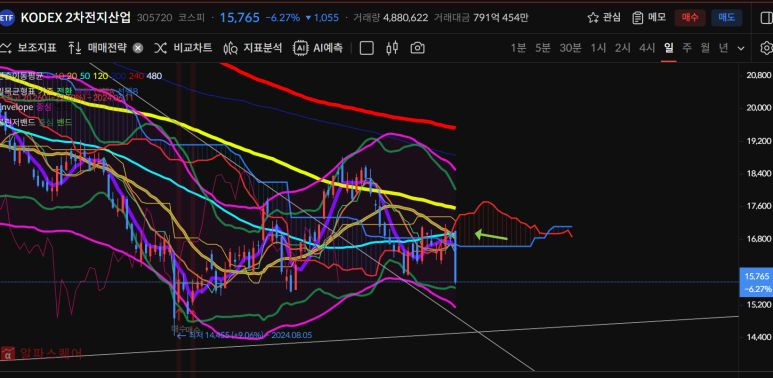Remove 매매전략 with the x icon
Image resolution: width=773 pixels, height=378 pixels.
coord(138,48)
